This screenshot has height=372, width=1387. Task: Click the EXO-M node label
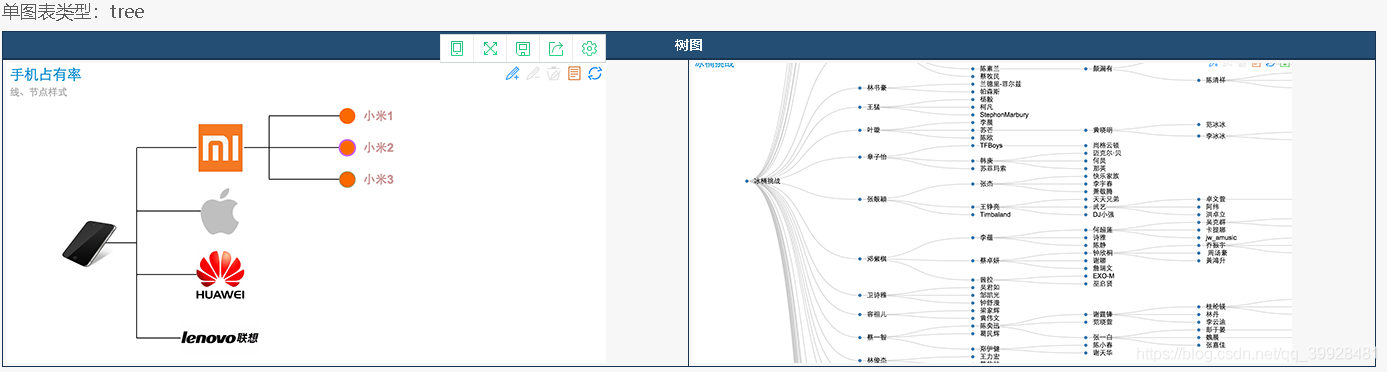click(x=1103, y=276)
